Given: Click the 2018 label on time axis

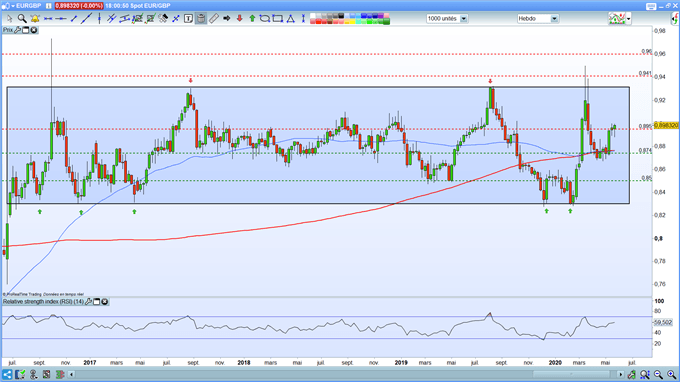Looking at the screenshot, I should 244,362.
